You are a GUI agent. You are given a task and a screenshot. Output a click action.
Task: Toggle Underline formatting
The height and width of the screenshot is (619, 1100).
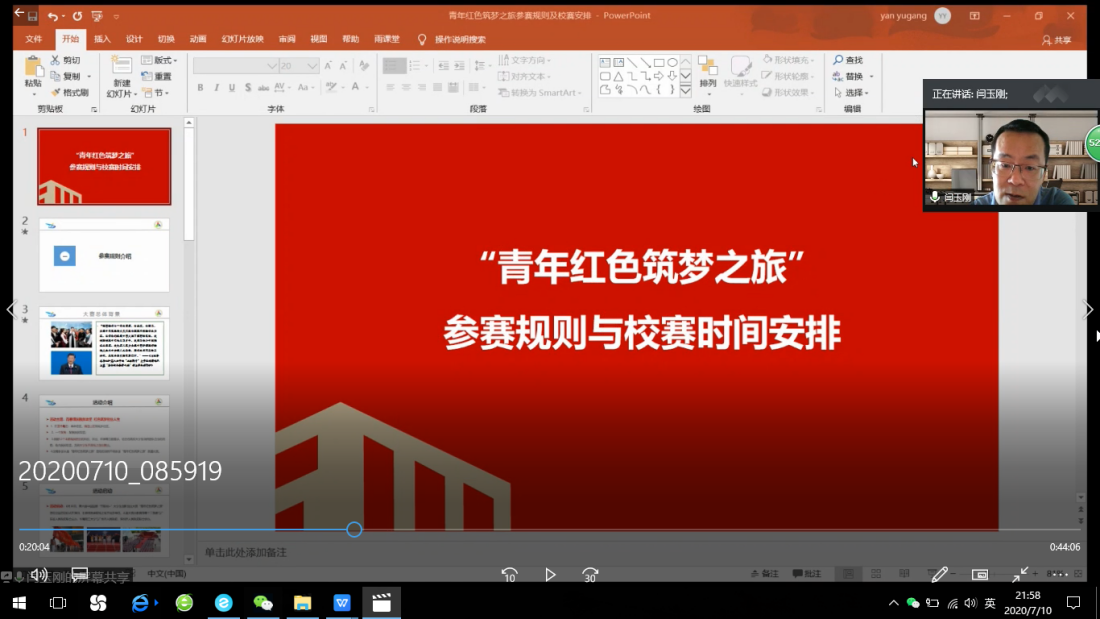coord(232,88)
